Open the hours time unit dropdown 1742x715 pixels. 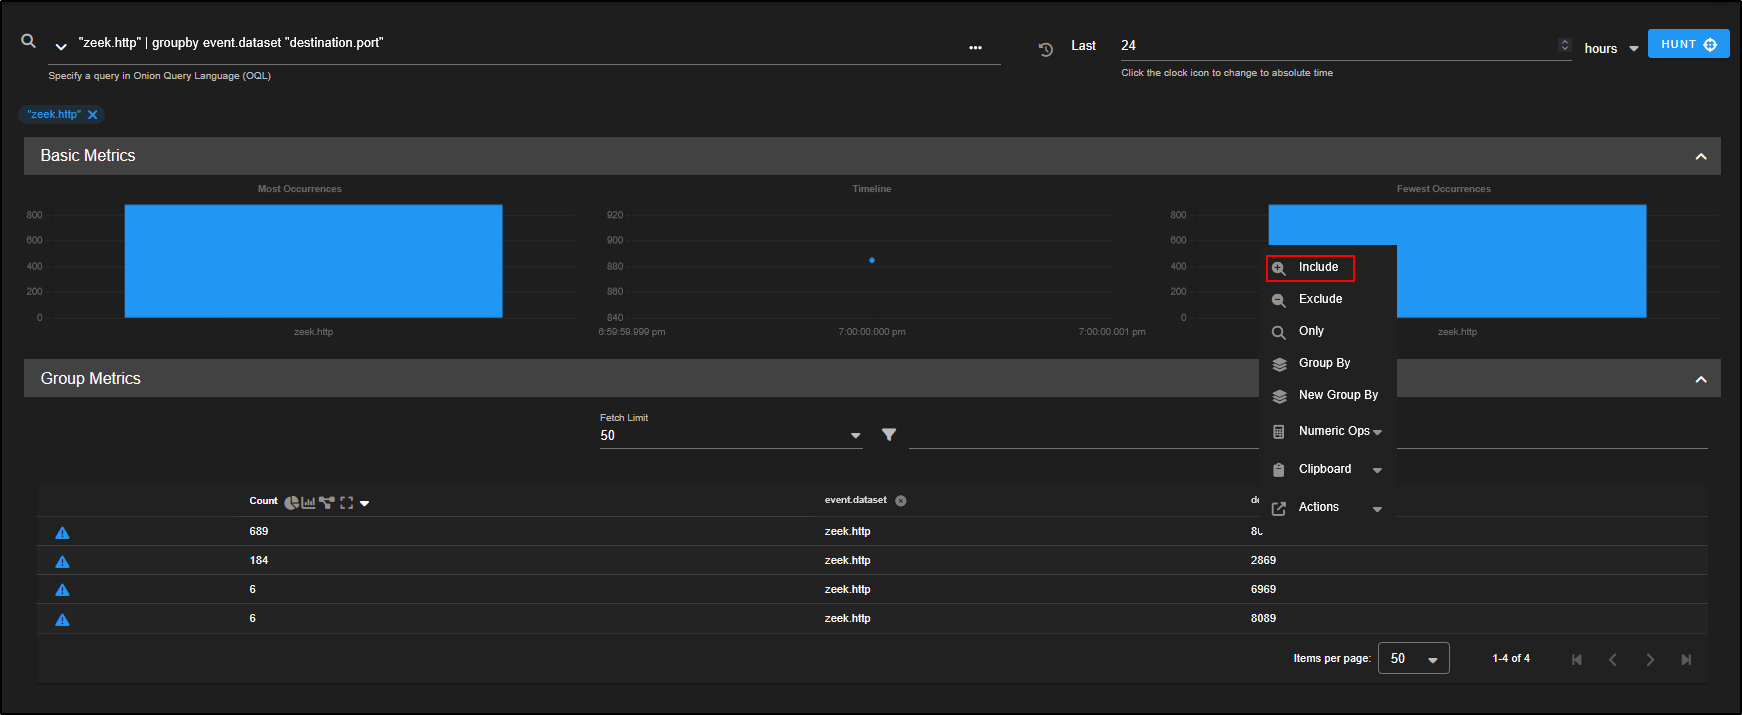click(1611, 49)
